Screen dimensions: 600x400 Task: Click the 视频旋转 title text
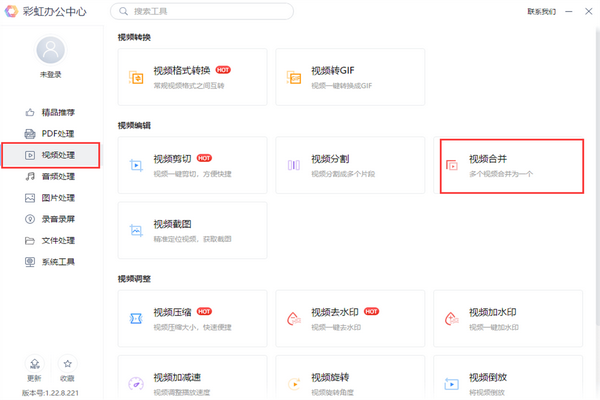(x=330, y=377)
